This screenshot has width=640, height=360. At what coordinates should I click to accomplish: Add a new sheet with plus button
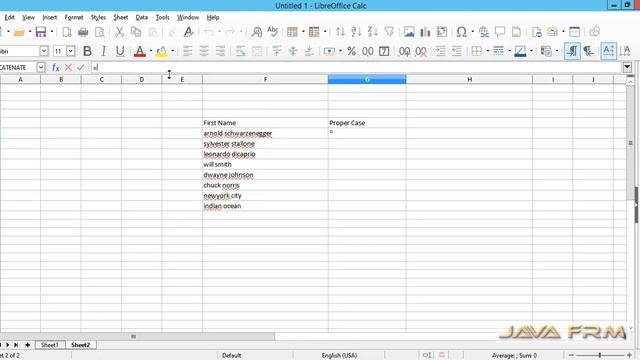(27, 345)
